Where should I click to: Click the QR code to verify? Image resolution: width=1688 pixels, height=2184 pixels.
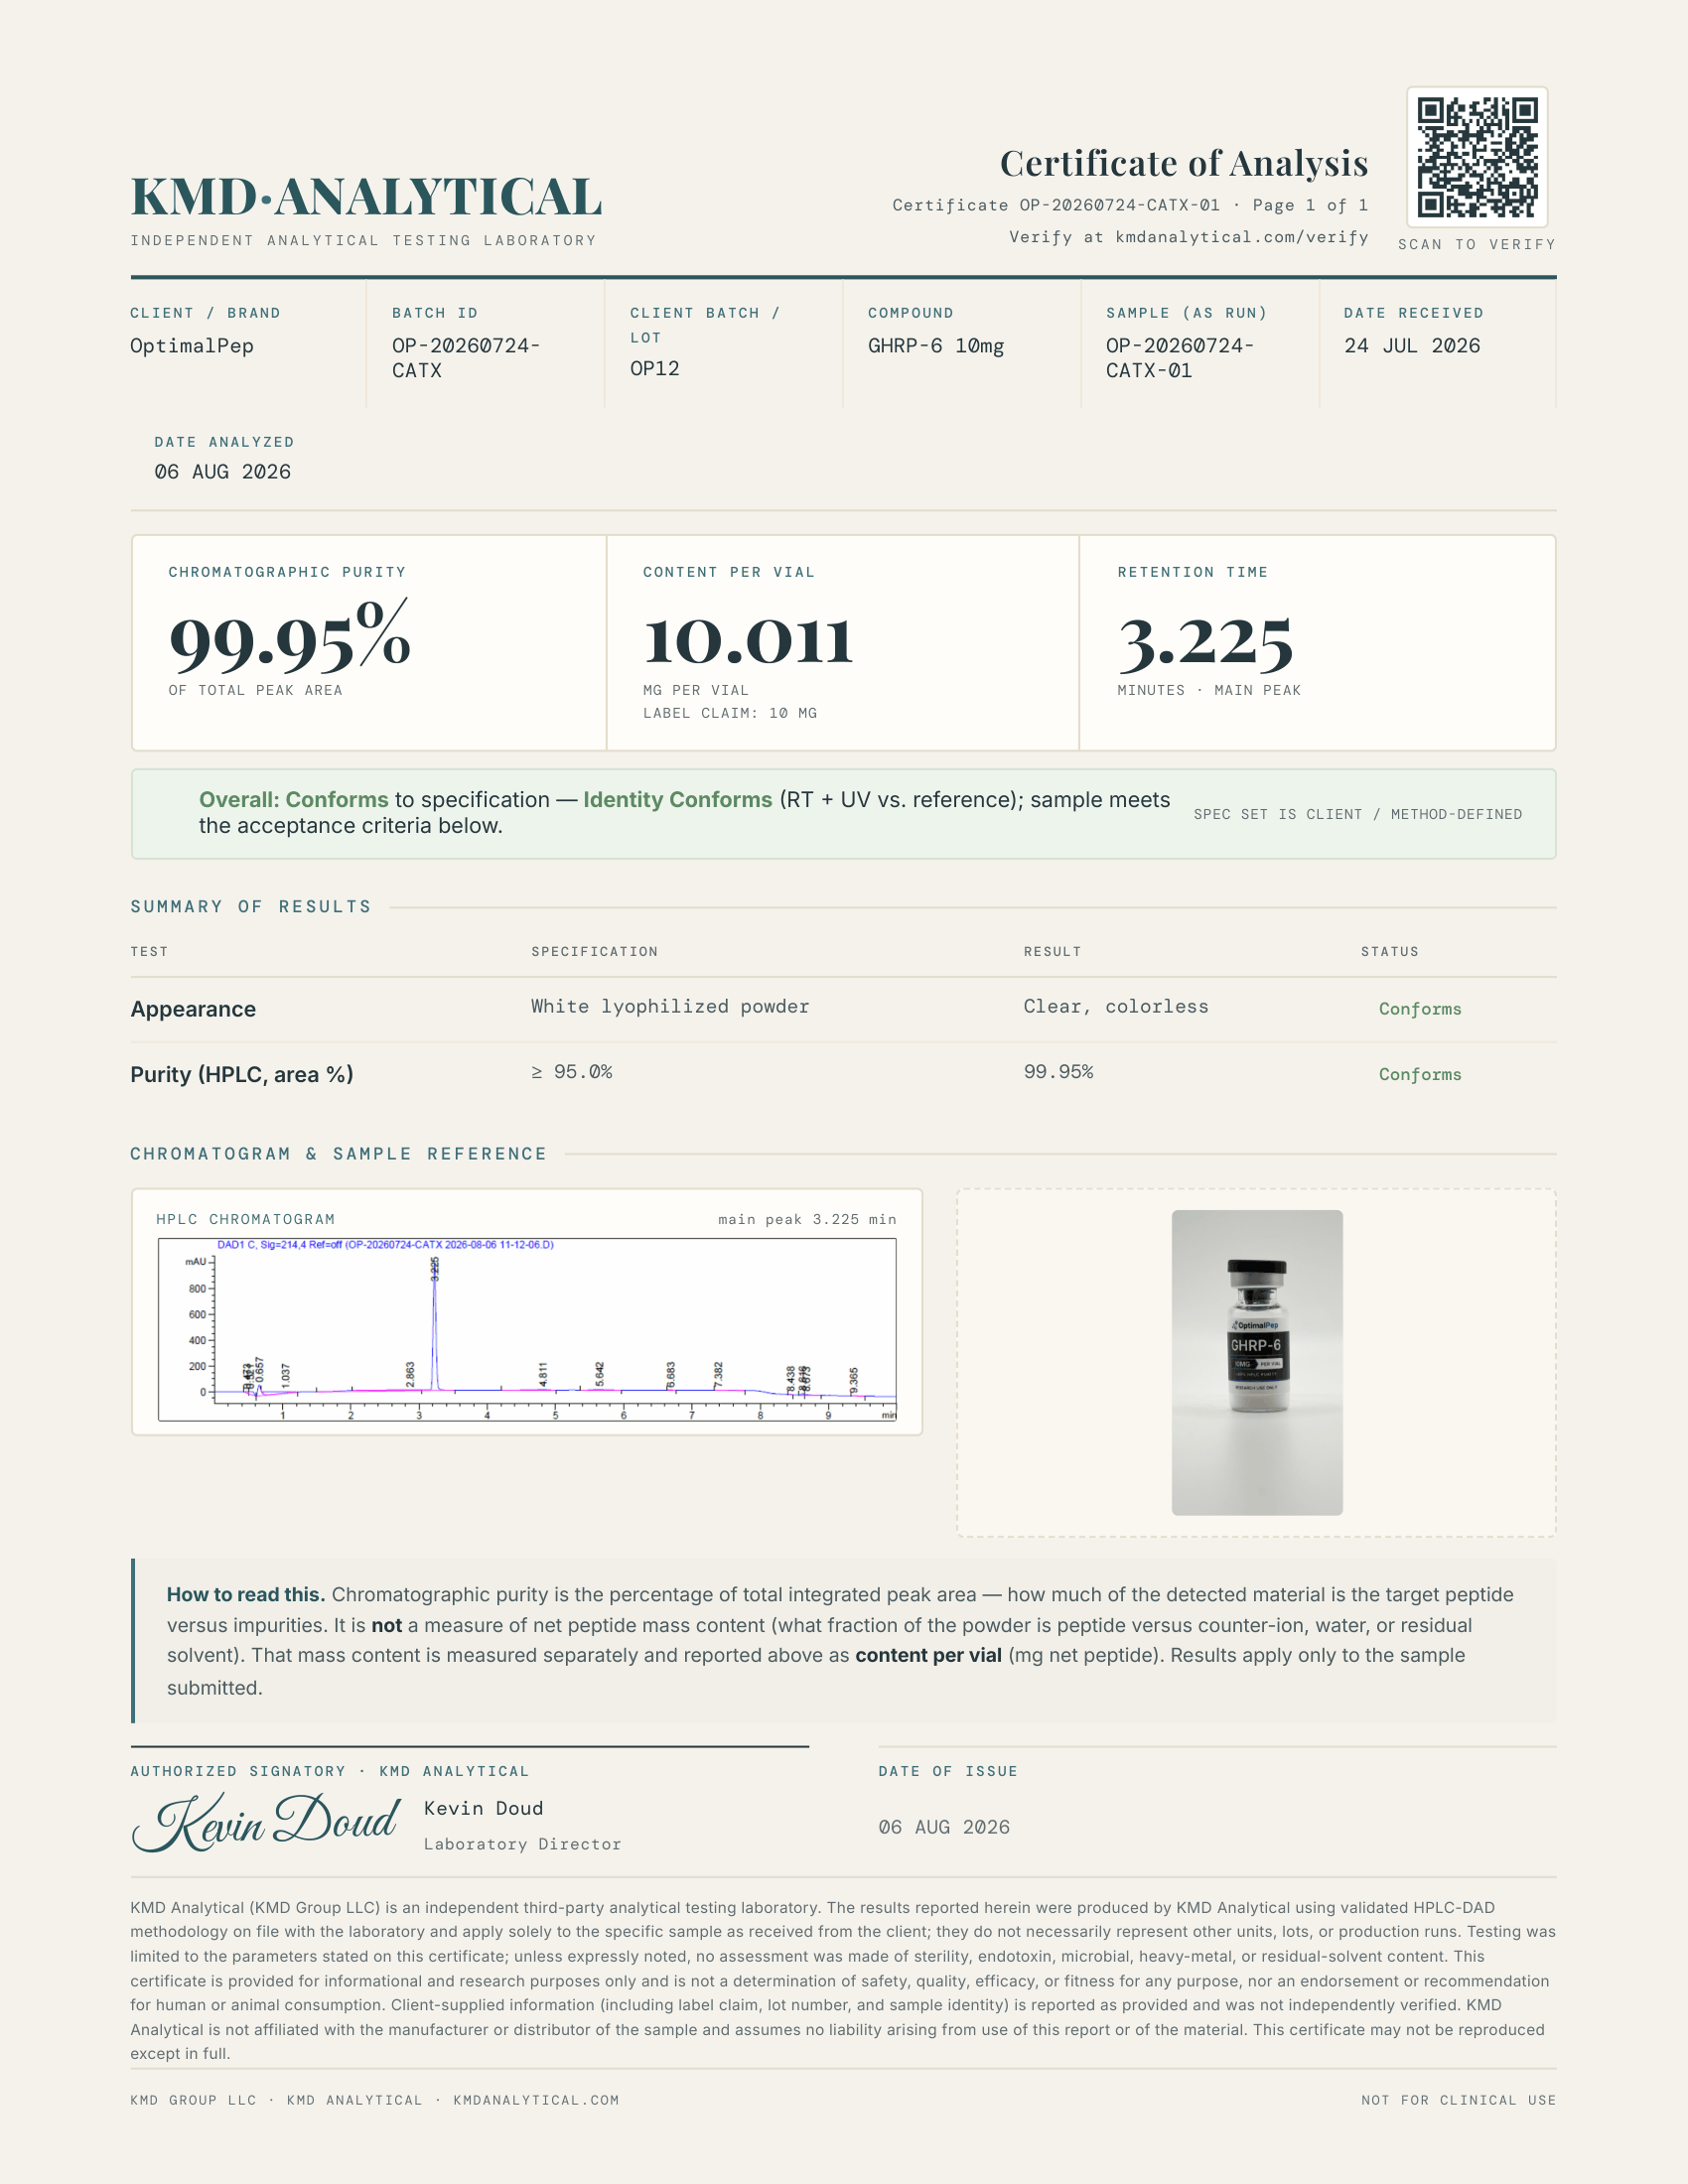[x=1477, y=157]
